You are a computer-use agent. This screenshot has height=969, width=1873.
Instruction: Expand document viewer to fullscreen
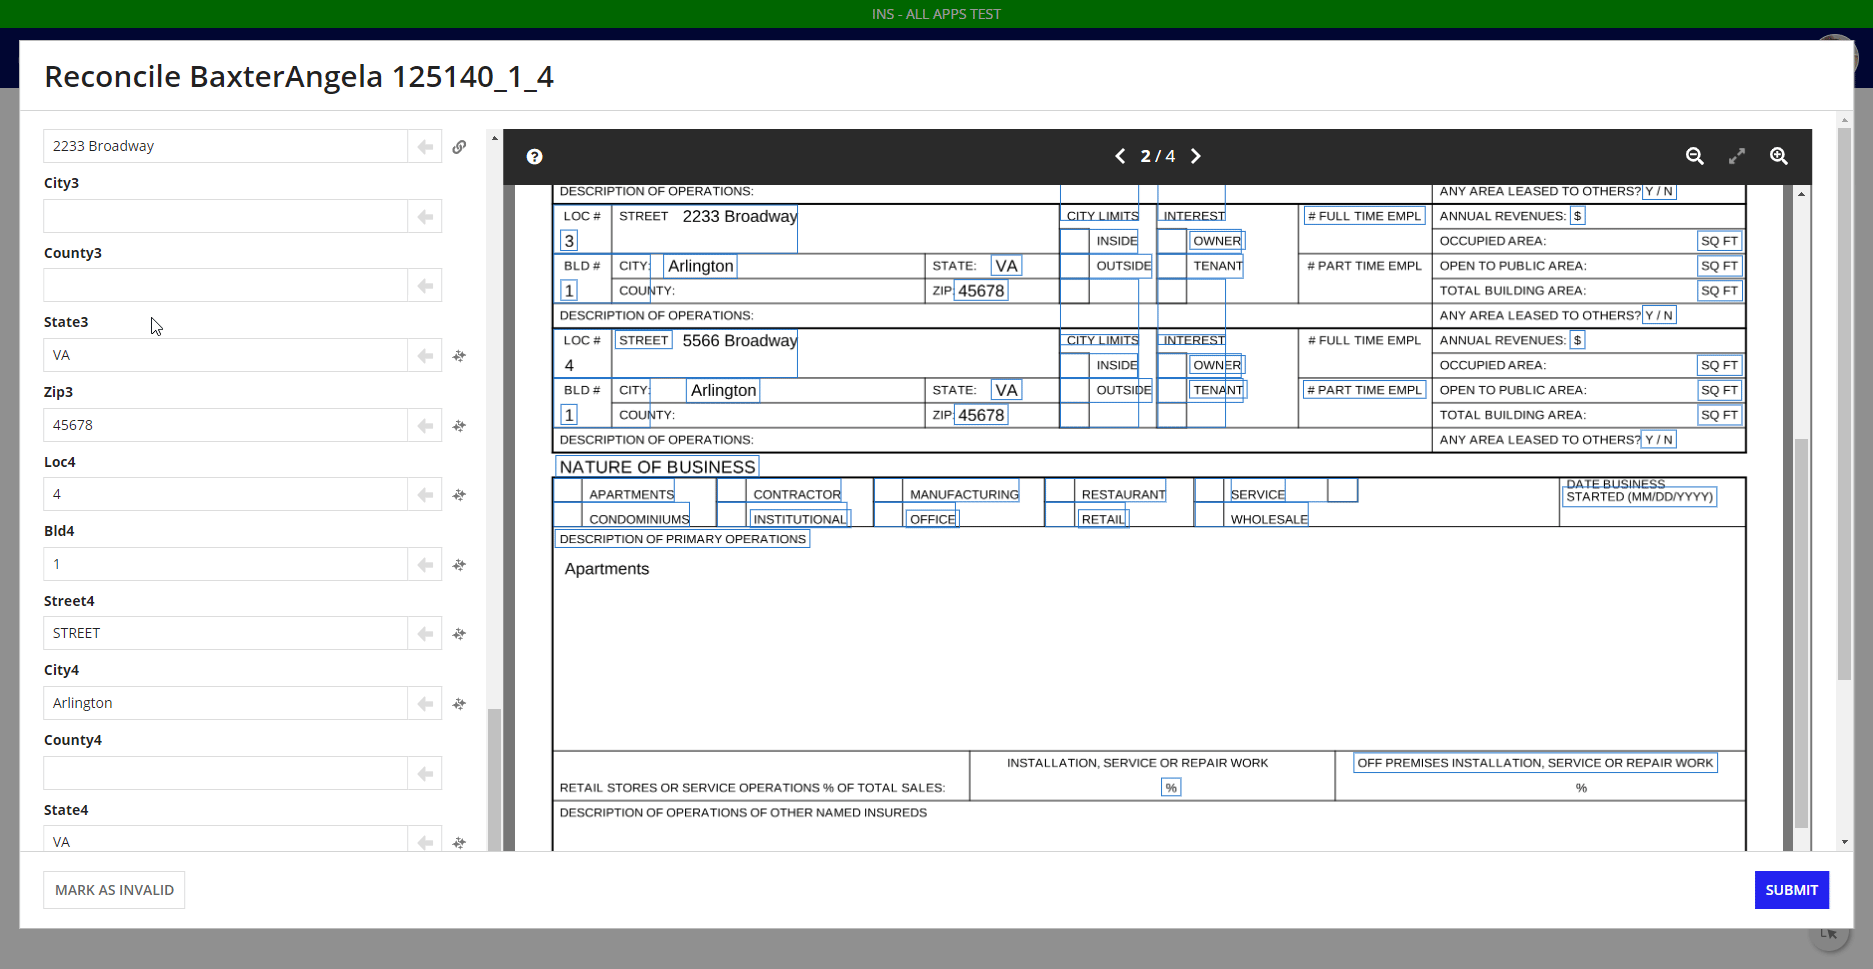(x=1737, y=156)
